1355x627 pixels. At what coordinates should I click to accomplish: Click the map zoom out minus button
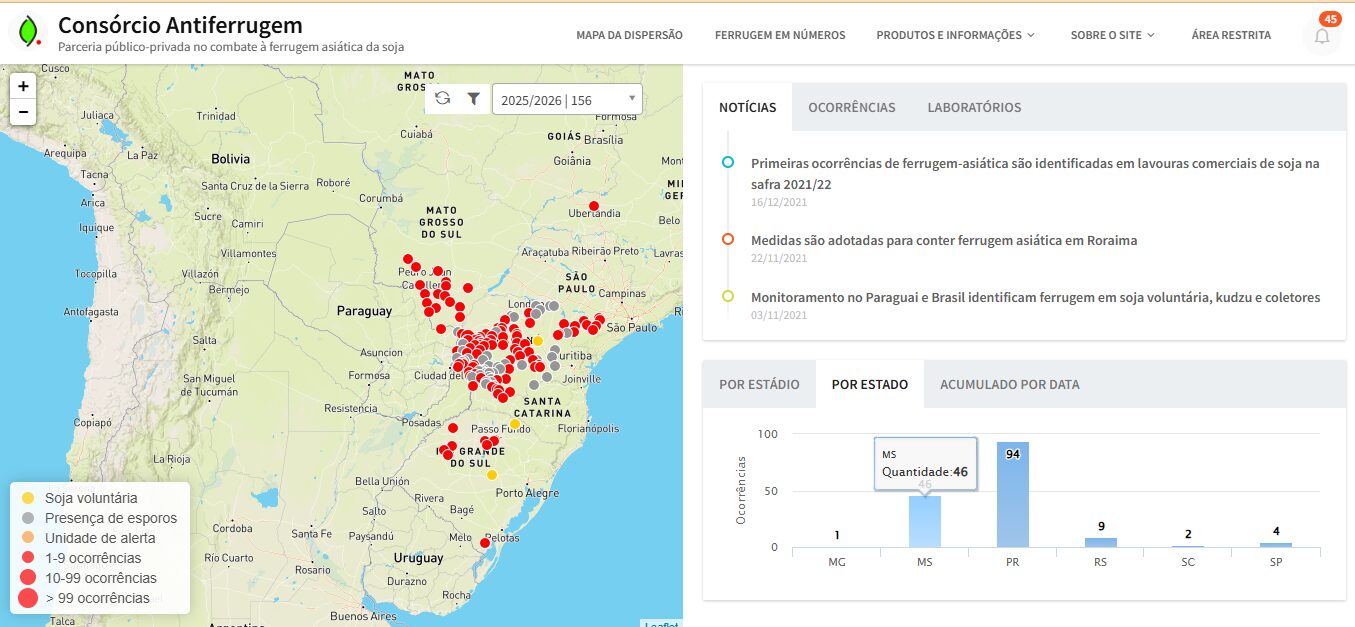pyautogui.click(x=23, y=111)
